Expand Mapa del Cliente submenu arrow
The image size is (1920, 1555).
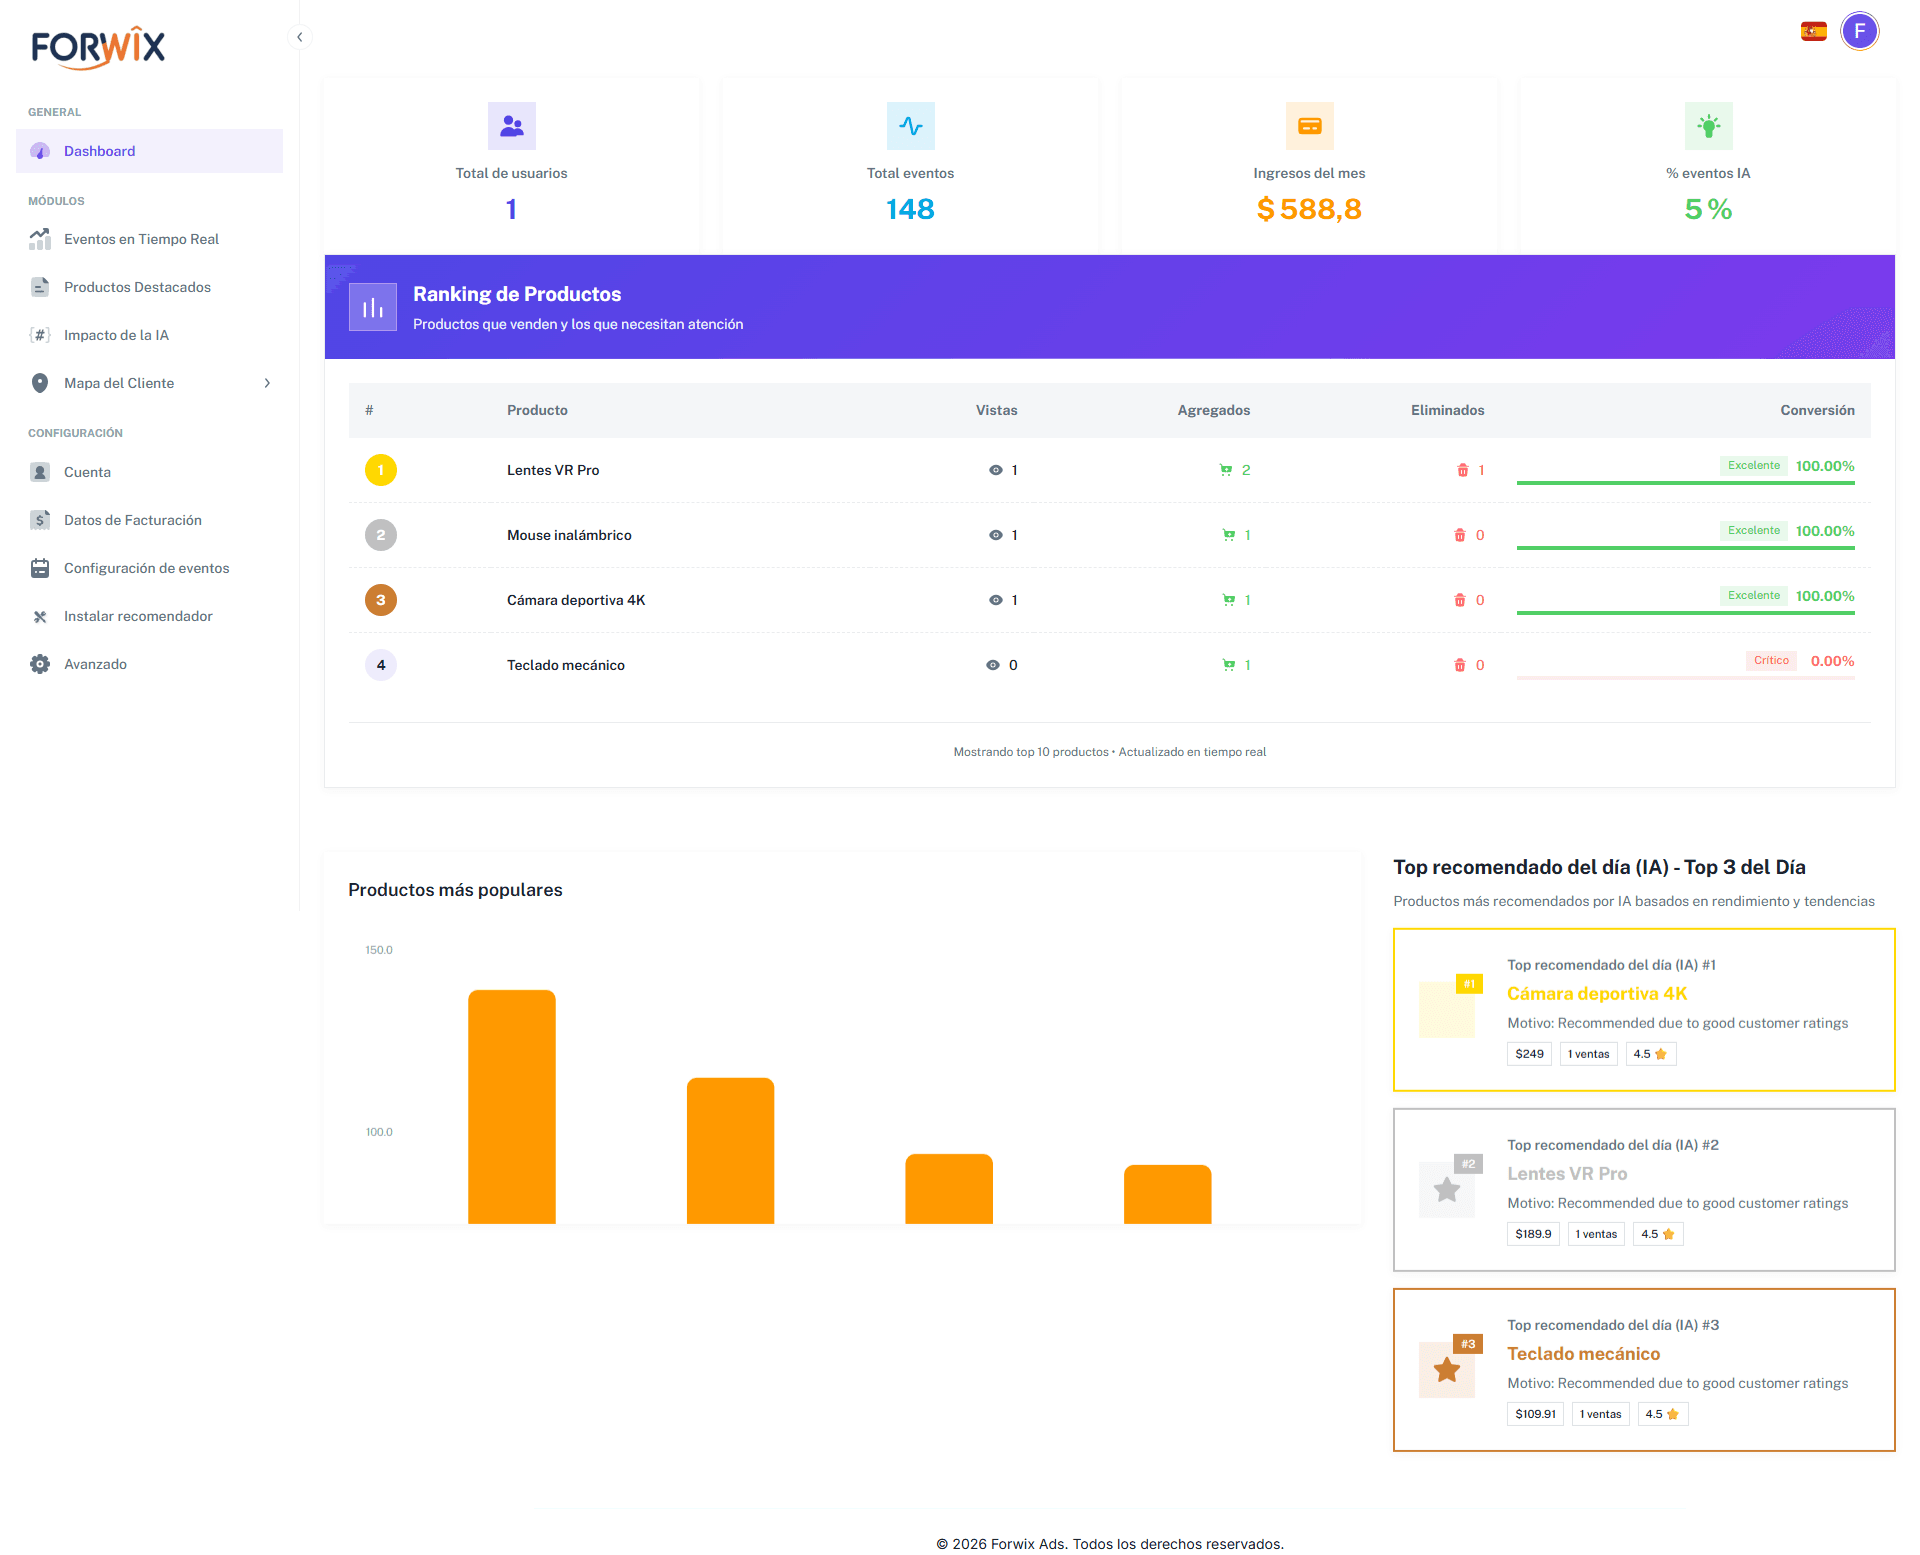pyautogui.click(x=267, y=383)
